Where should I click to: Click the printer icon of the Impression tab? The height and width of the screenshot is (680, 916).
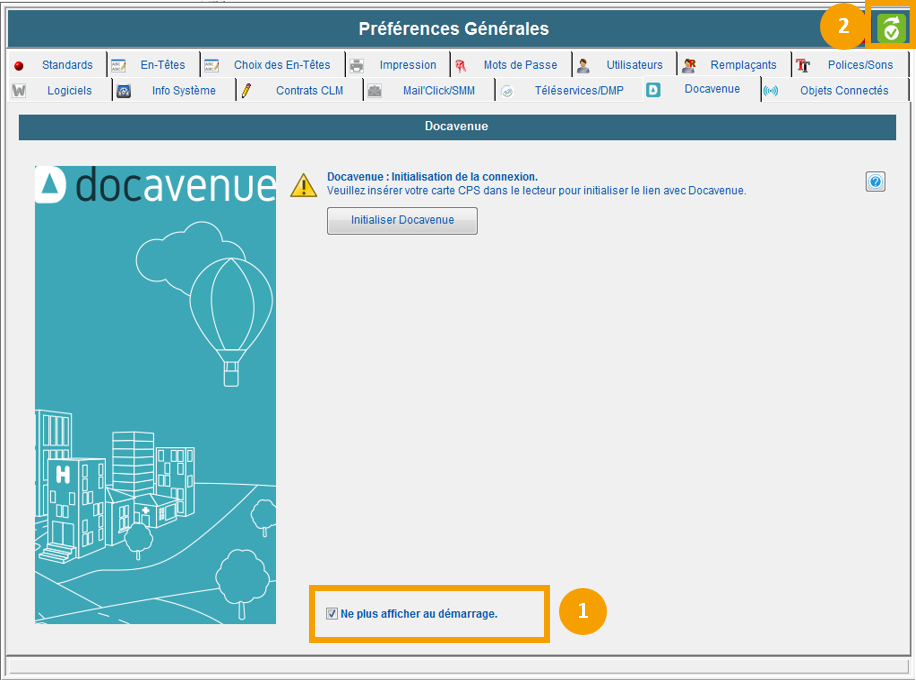357,66
